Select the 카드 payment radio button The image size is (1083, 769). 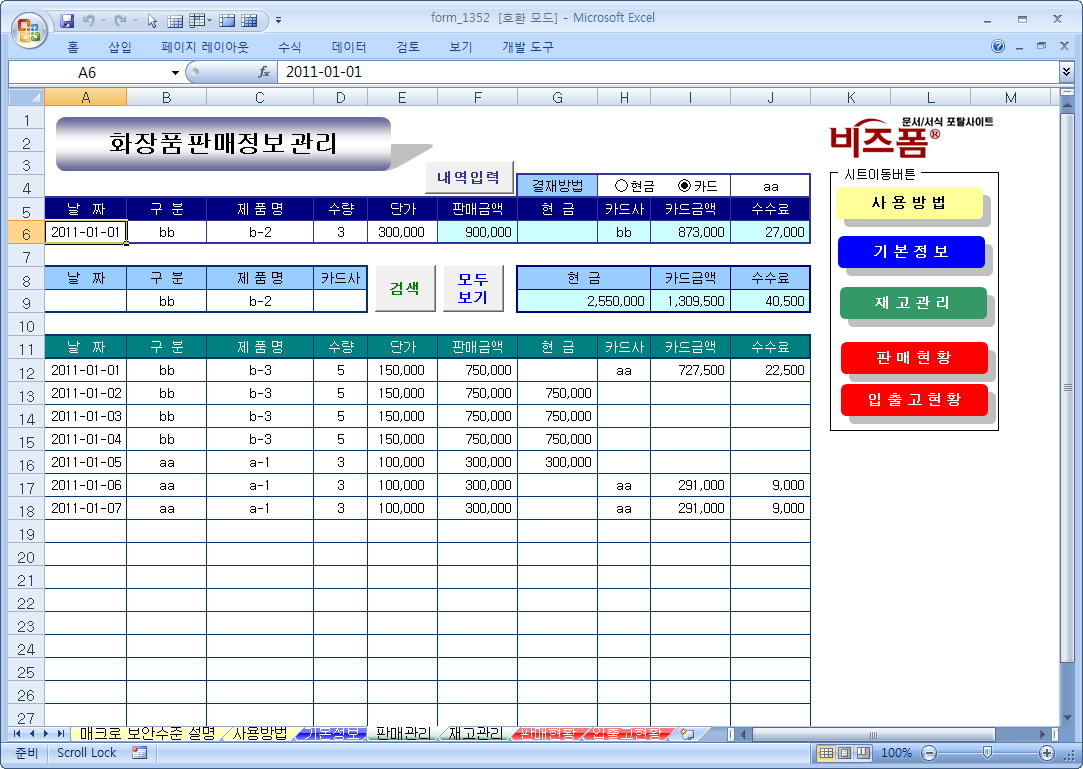click(x=685, y=186)
